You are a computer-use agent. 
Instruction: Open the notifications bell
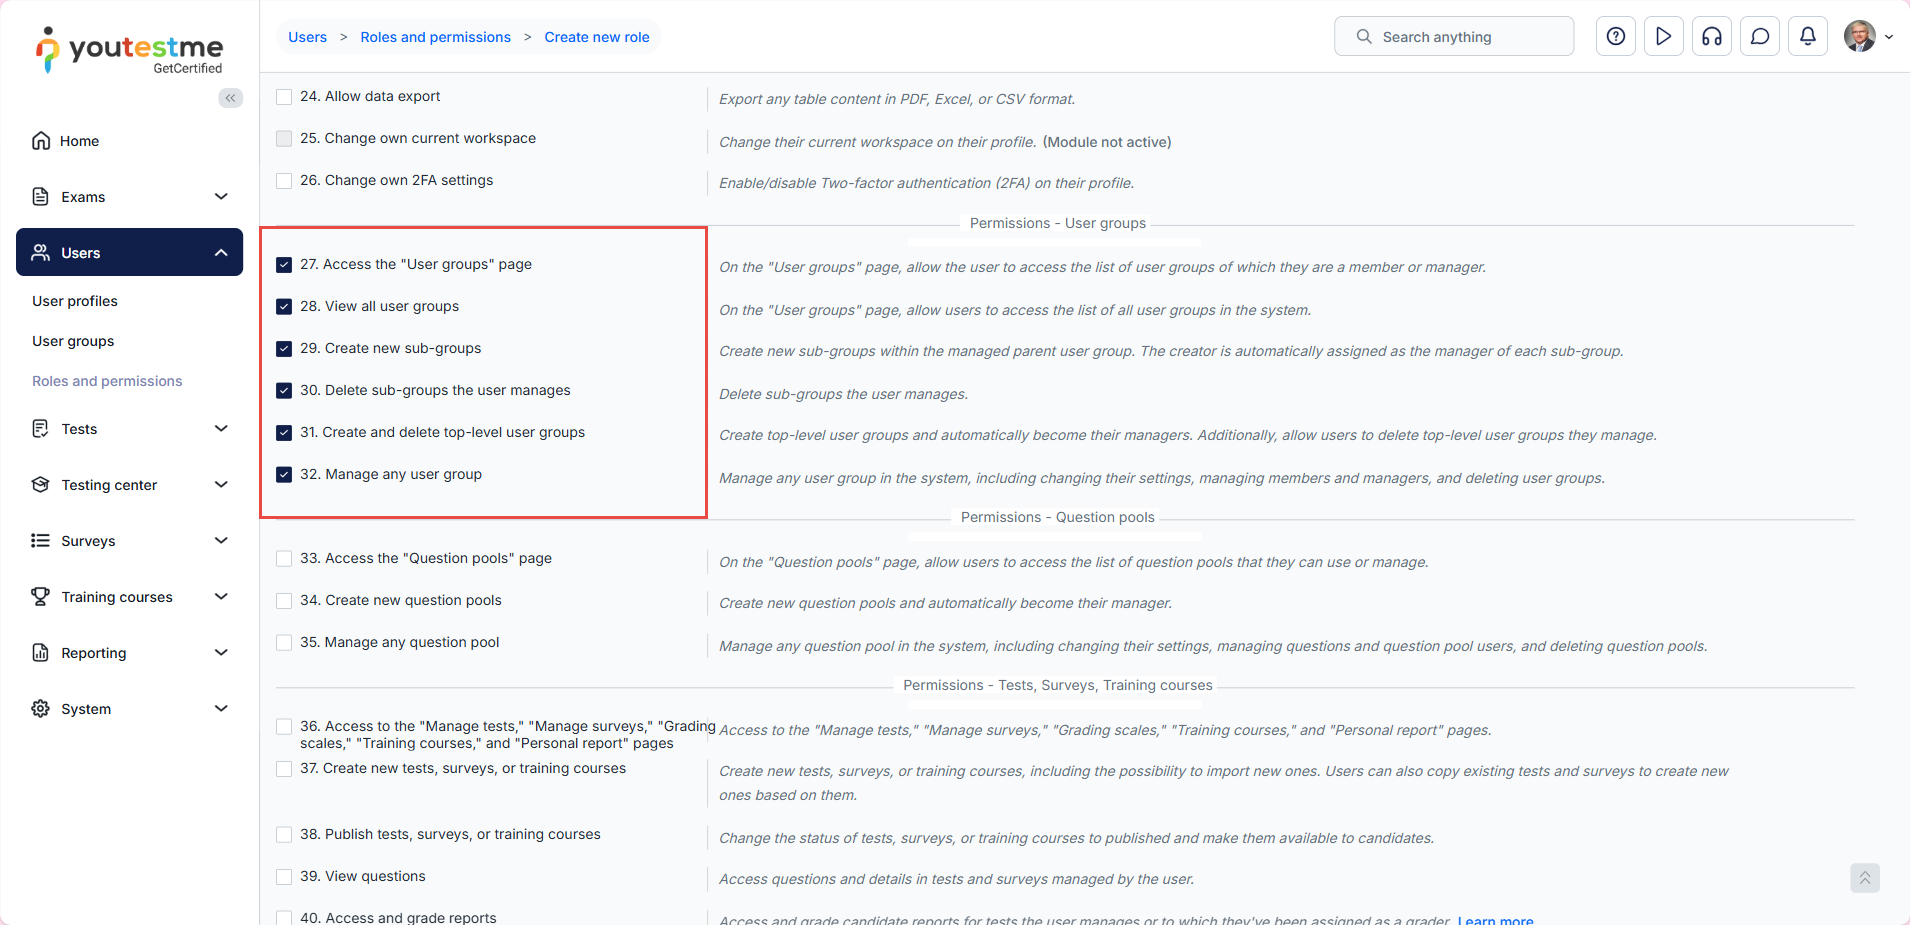1807,37
